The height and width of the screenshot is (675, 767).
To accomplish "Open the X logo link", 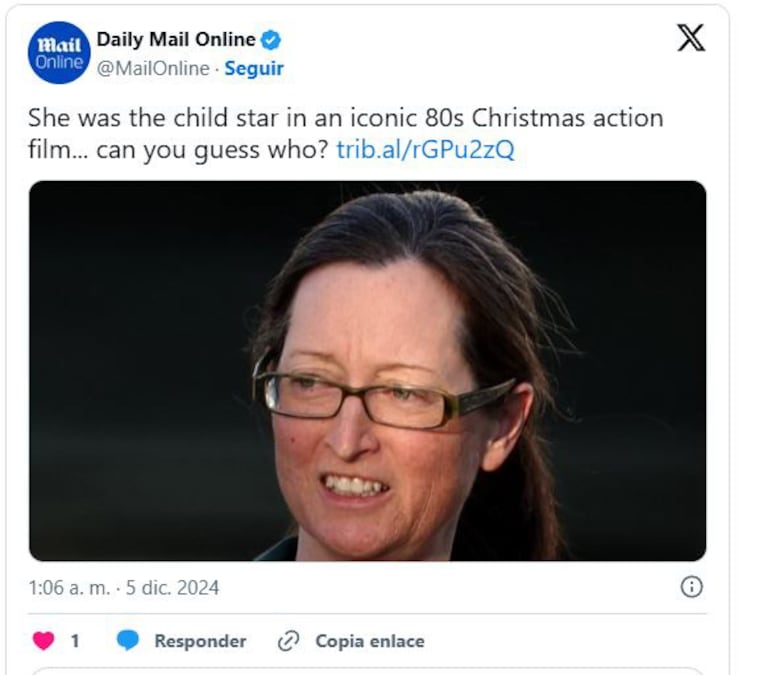I will [690, 39].
